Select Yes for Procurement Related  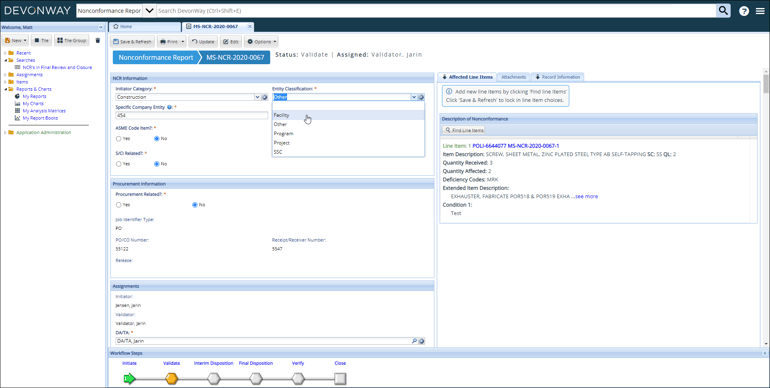click(118, 205)
